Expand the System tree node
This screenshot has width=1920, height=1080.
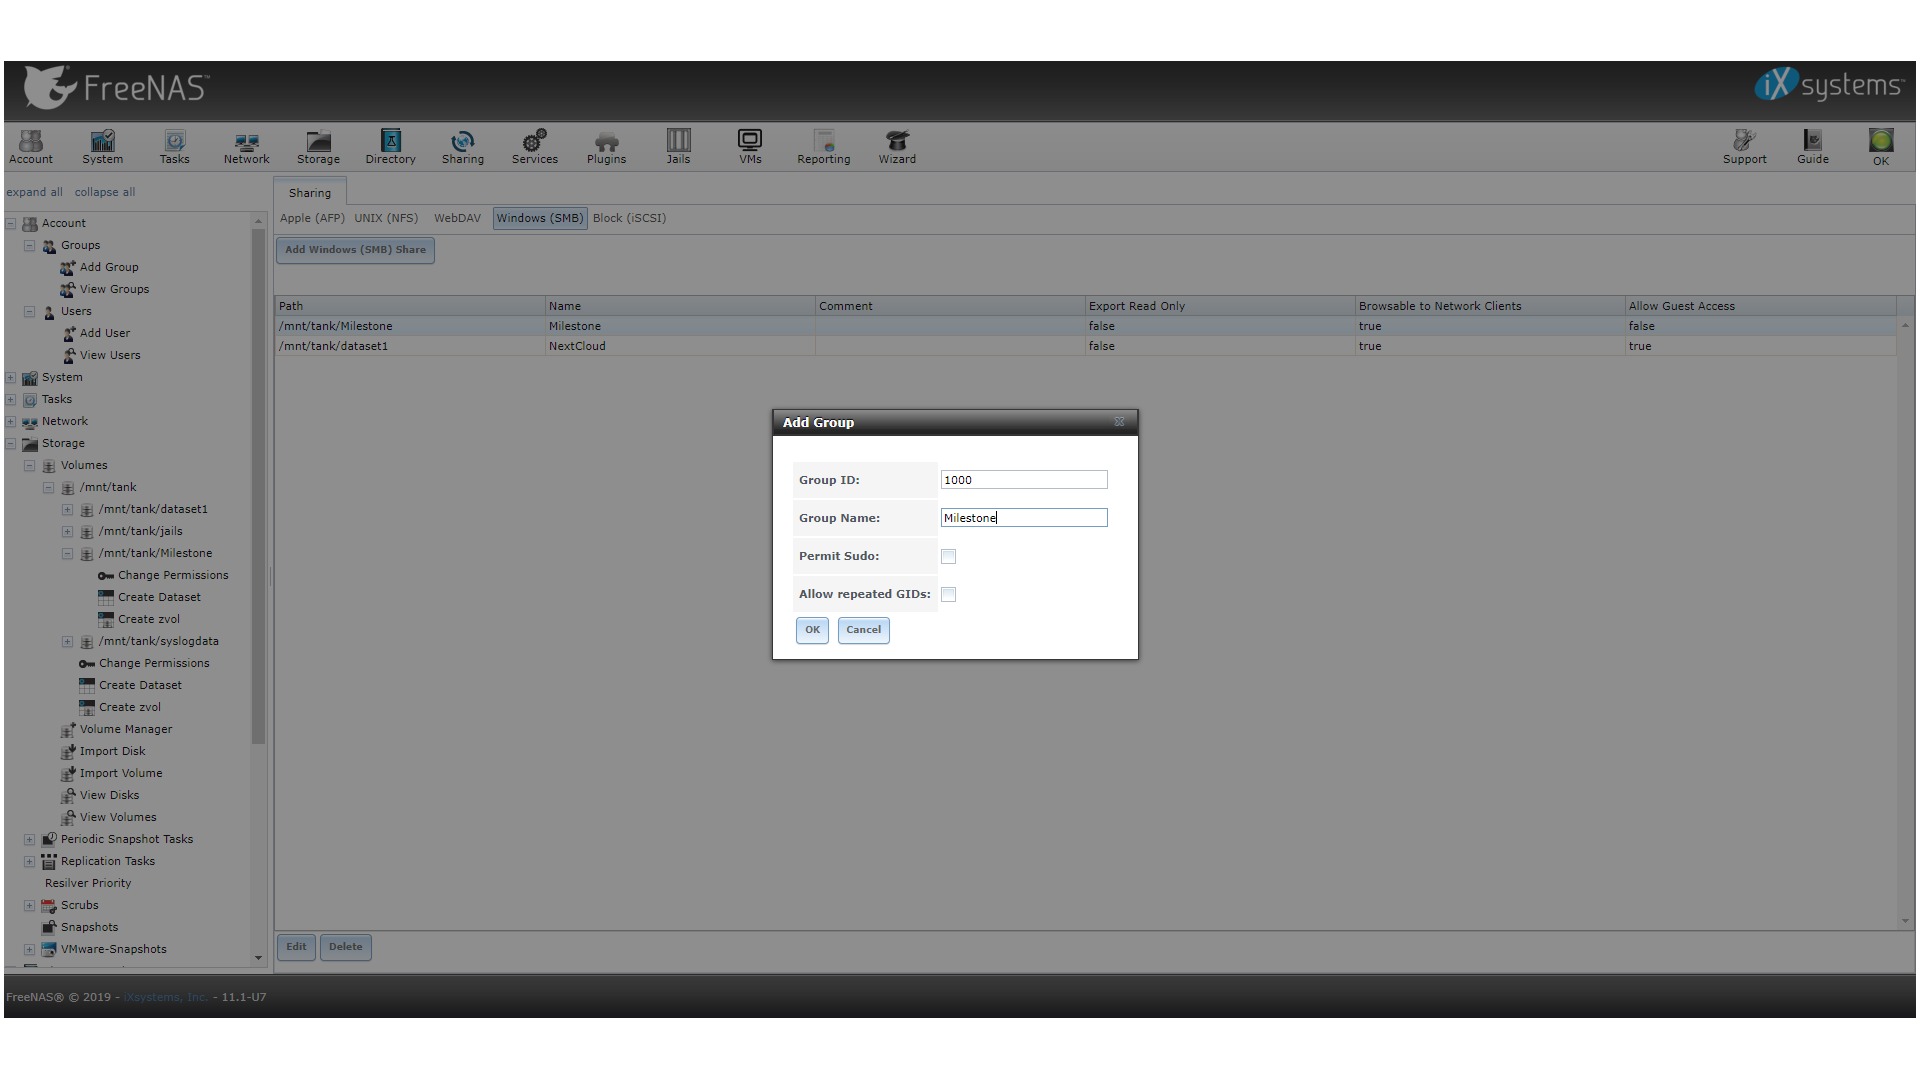[11, 377]
